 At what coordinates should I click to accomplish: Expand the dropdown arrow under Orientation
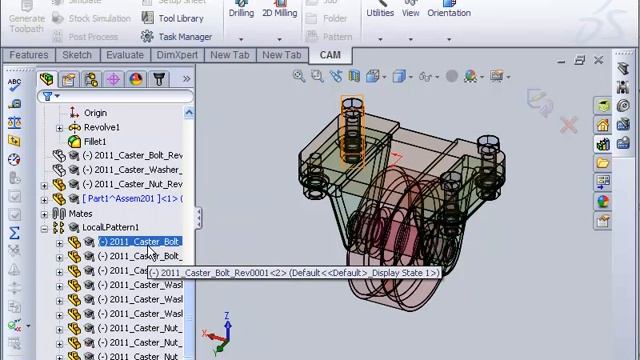[449, 40]
